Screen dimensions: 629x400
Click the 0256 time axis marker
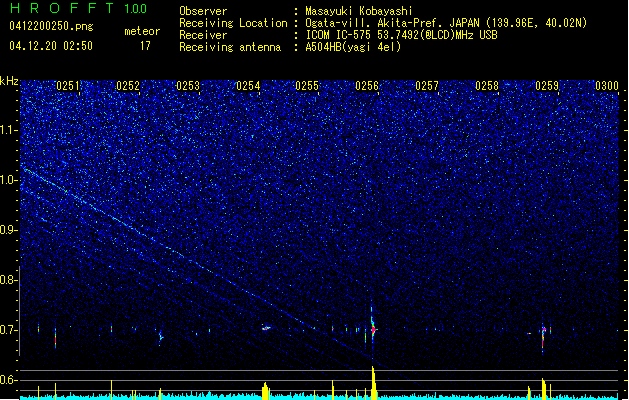tap(367, 85)
